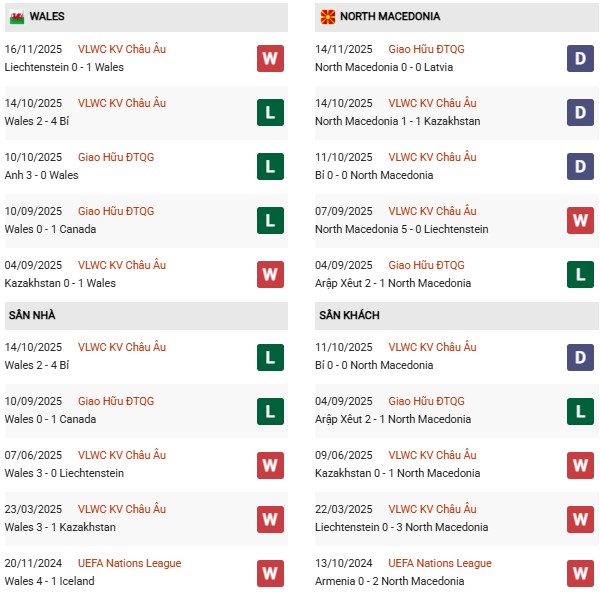Click W badge for Armenia 0 - 2 North Macedonia
Screen dimensions: 600x596
(580, 572)
